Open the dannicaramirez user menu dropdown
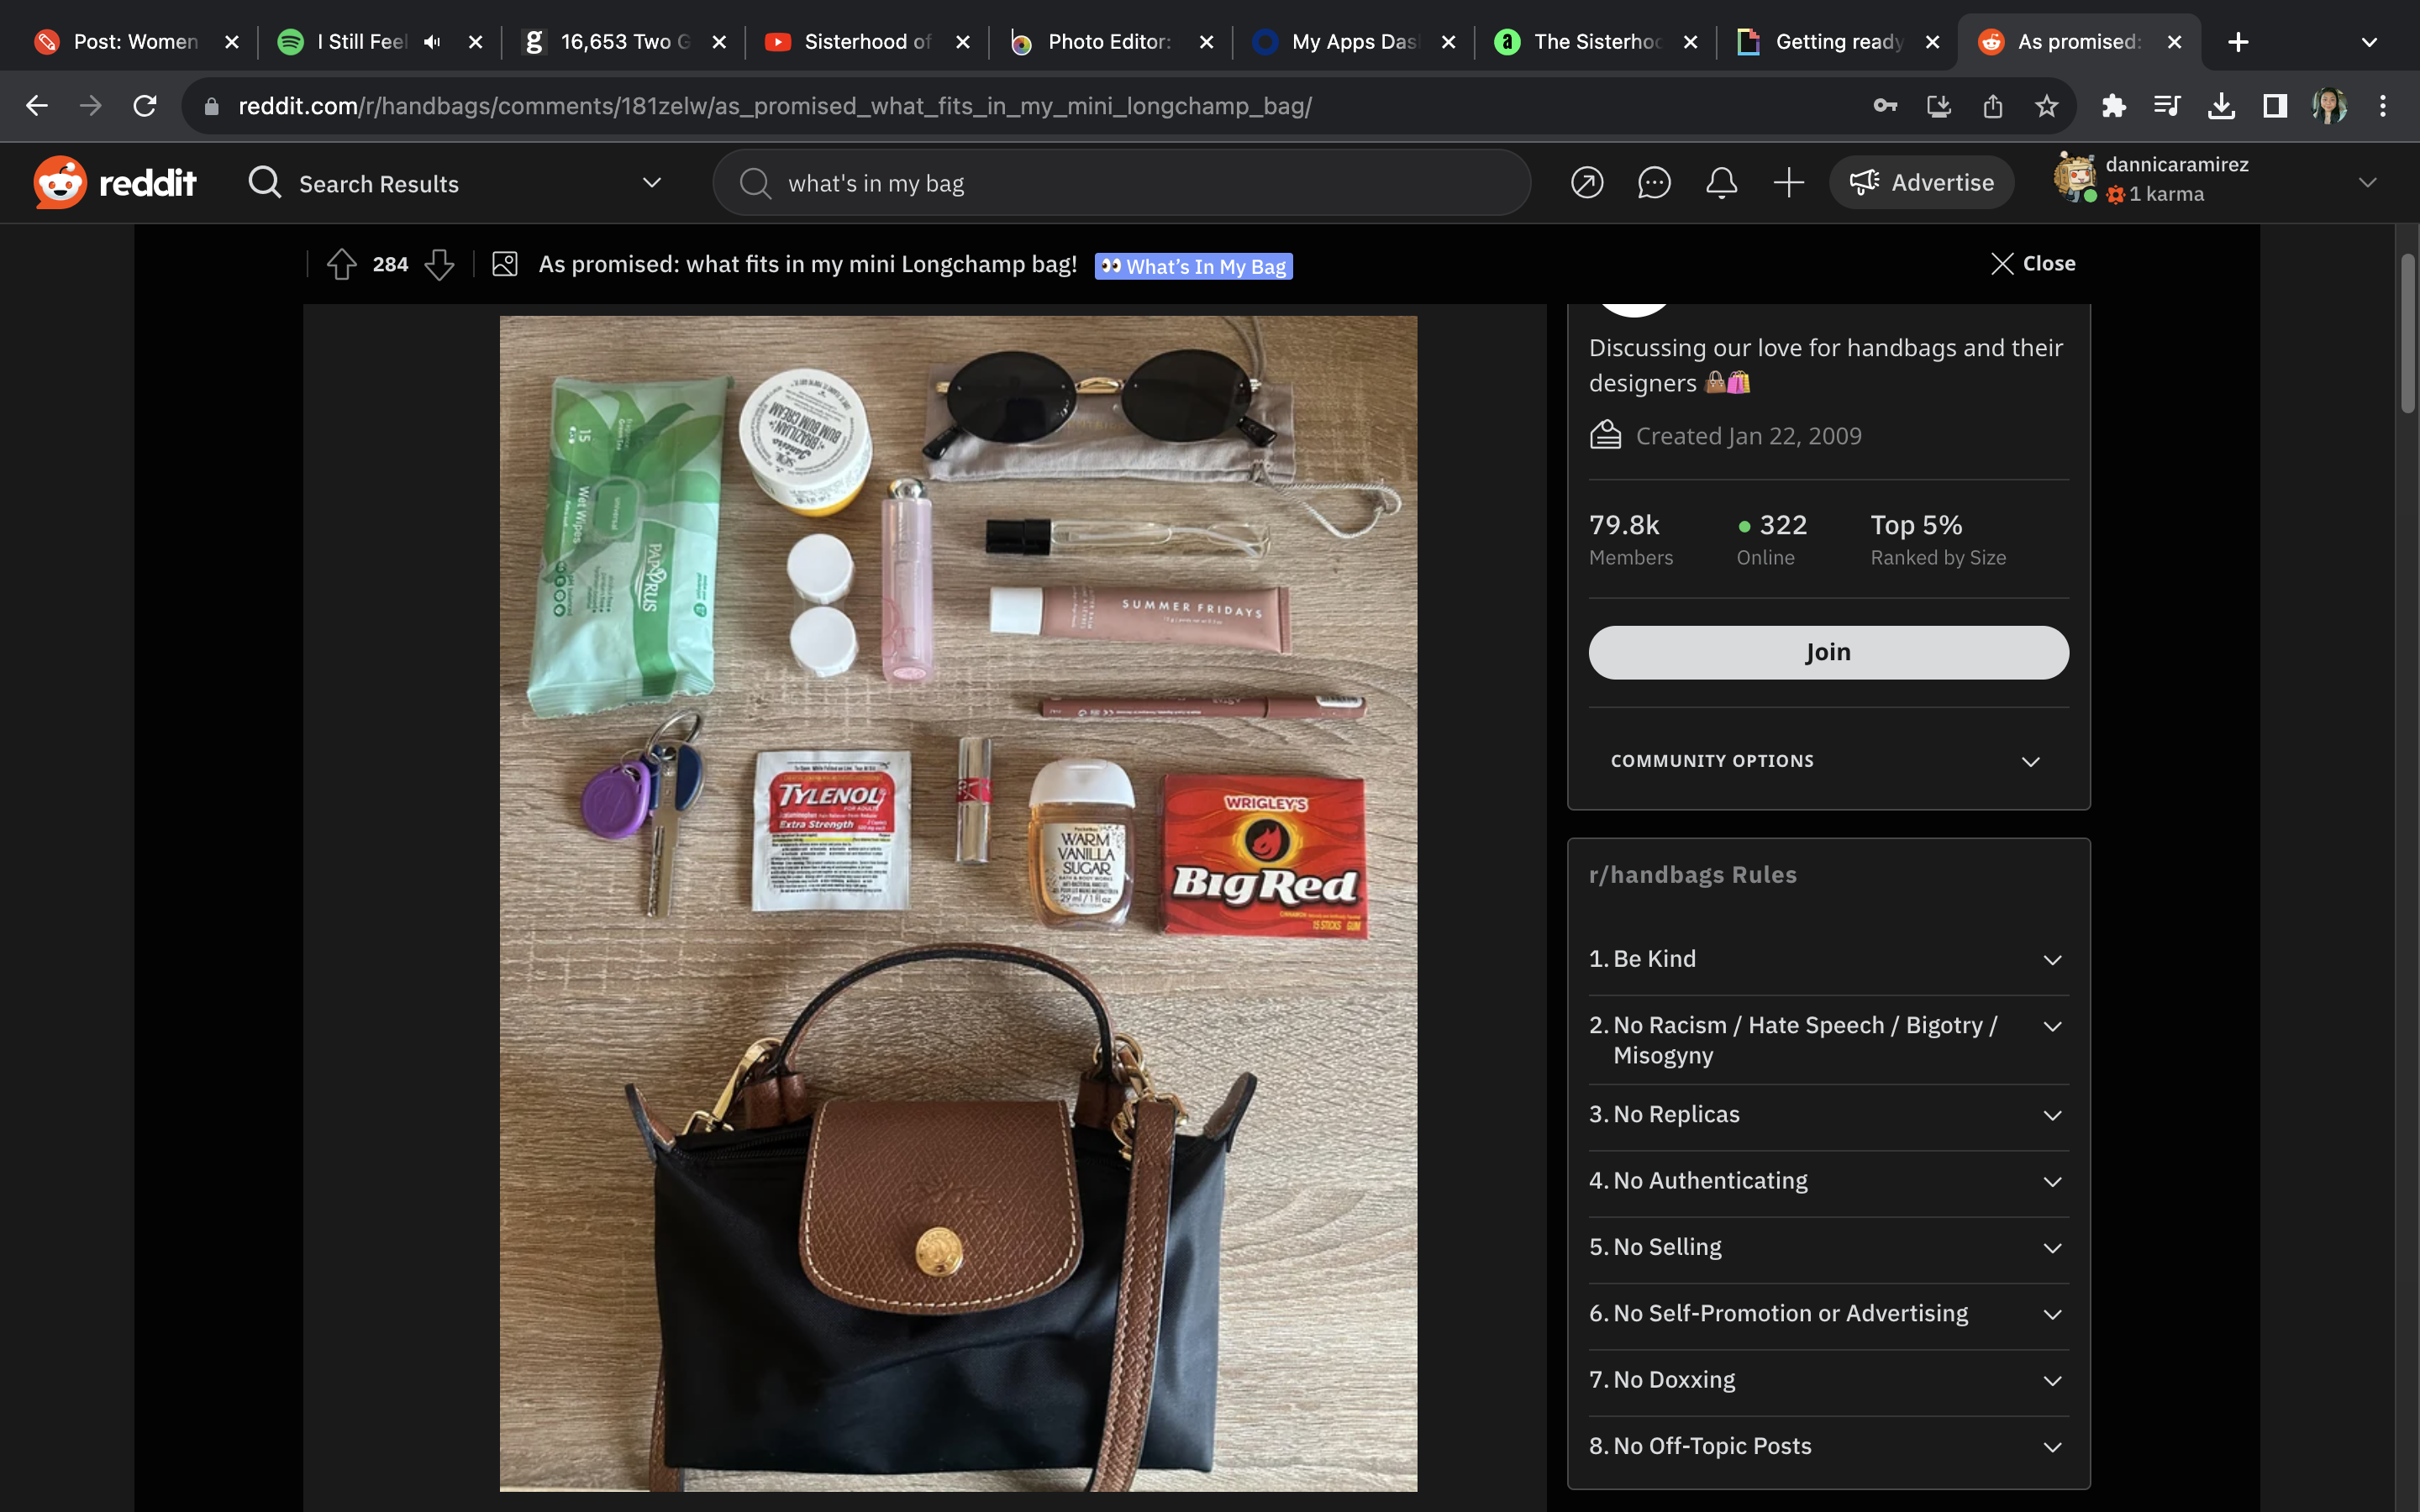The image size is (2420, 1512). pyautogui.click(x=2366, y=182)
